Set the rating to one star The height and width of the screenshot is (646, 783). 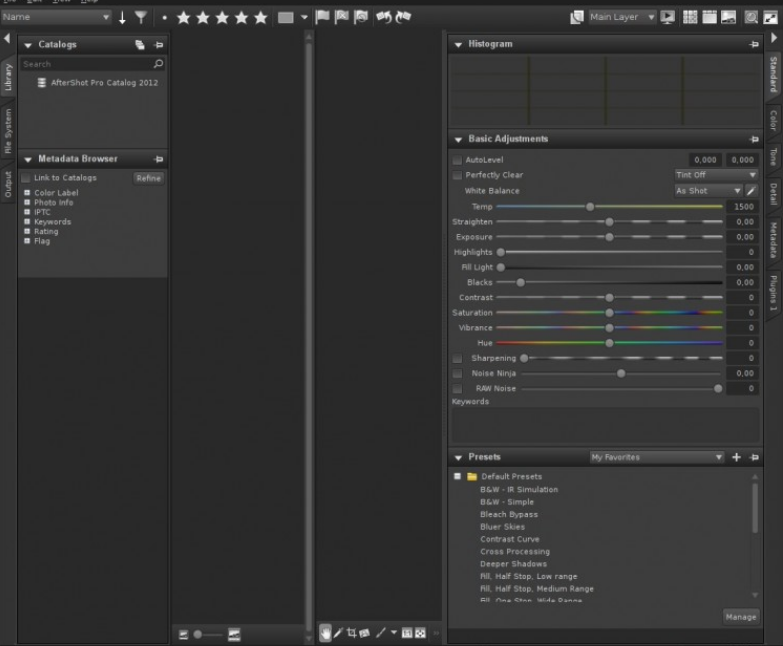click(x=183, y=18)
